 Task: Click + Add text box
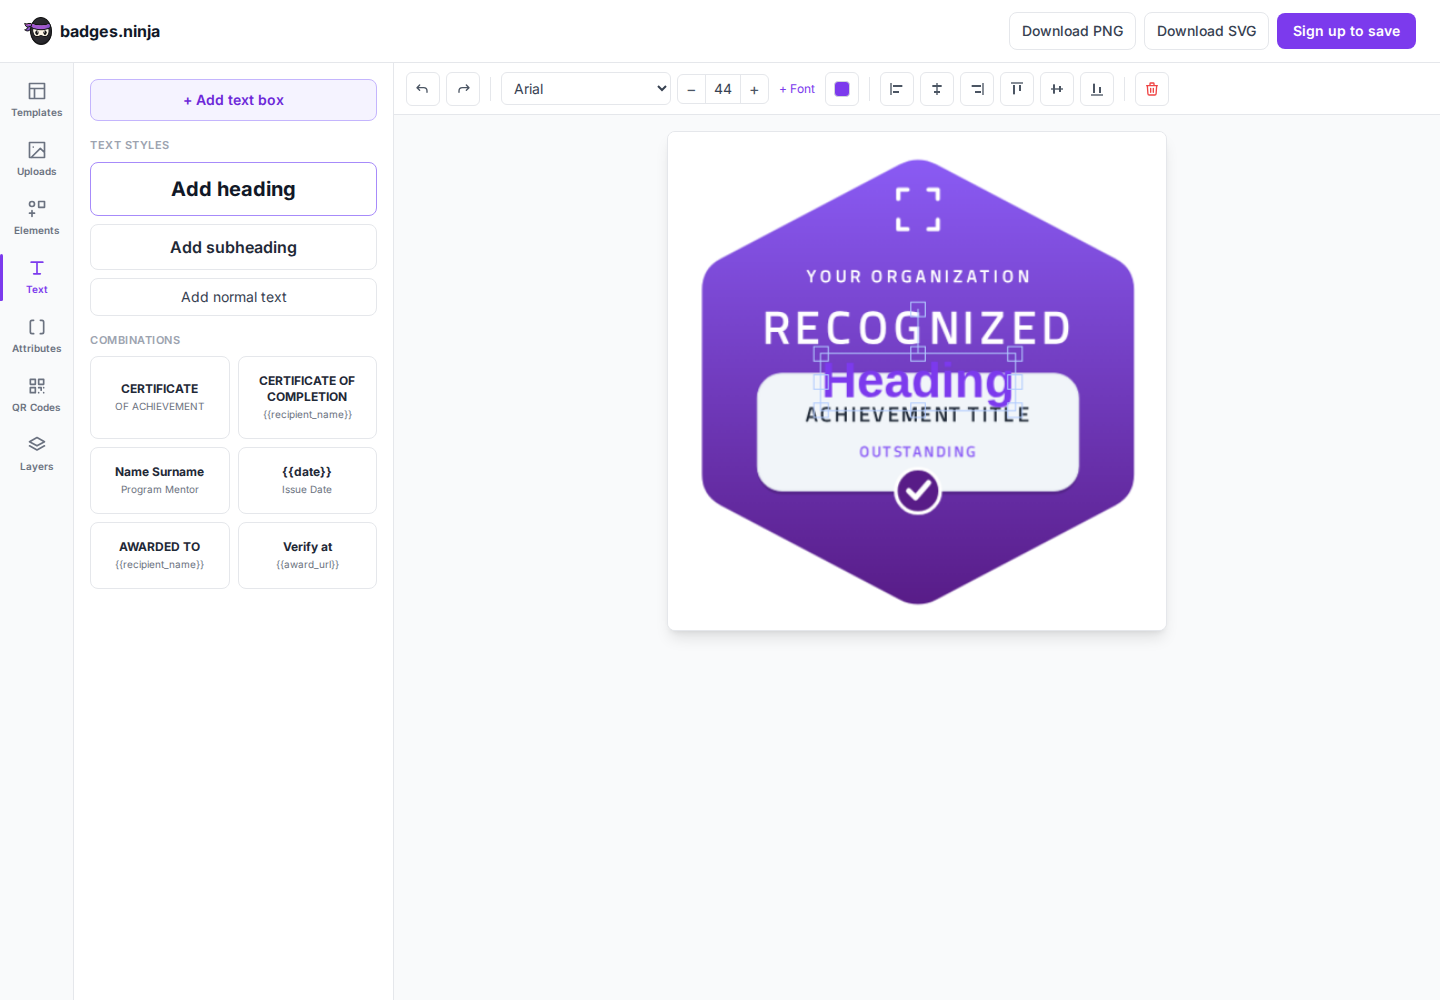pyautogui.click(x=233, y=100)
